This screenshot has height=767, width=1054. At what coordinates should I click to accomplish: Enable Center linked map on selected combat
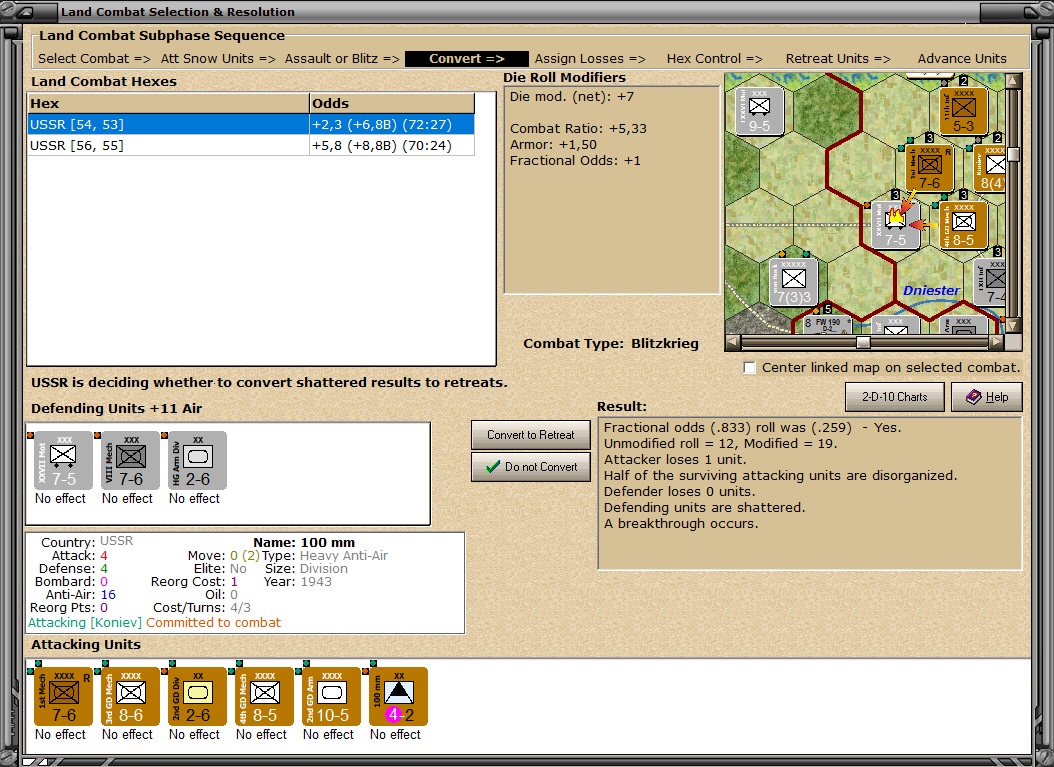click(x=749, y=367)
